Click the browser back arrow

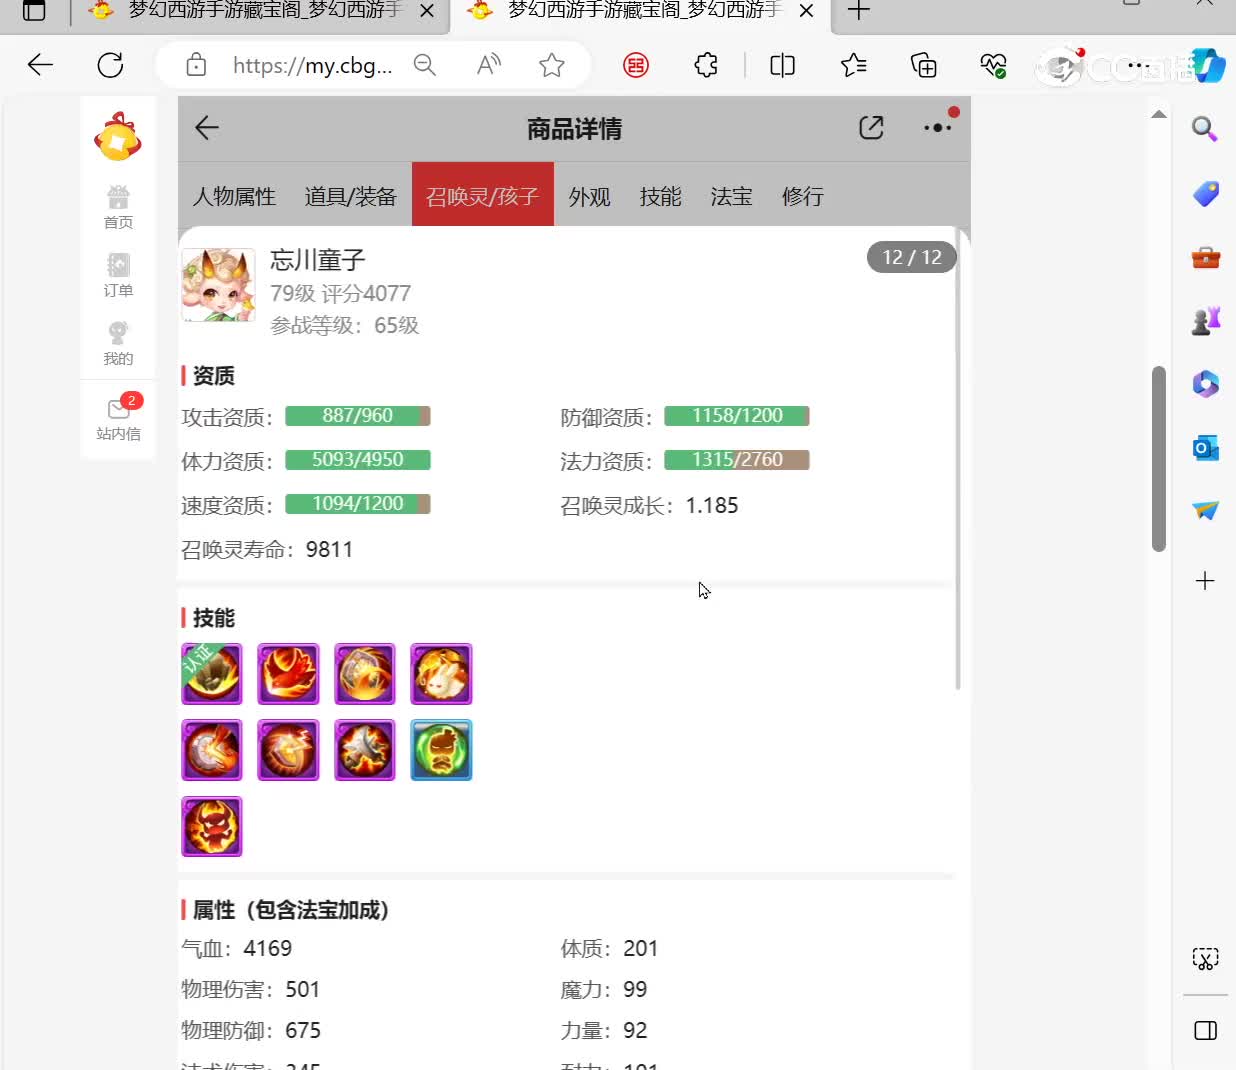(40, 65)
